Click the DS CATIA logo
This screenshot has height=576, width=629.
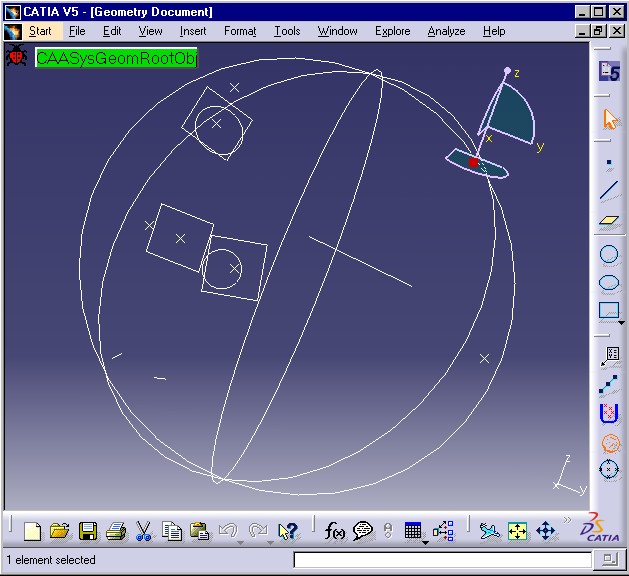tap(599, 528)
